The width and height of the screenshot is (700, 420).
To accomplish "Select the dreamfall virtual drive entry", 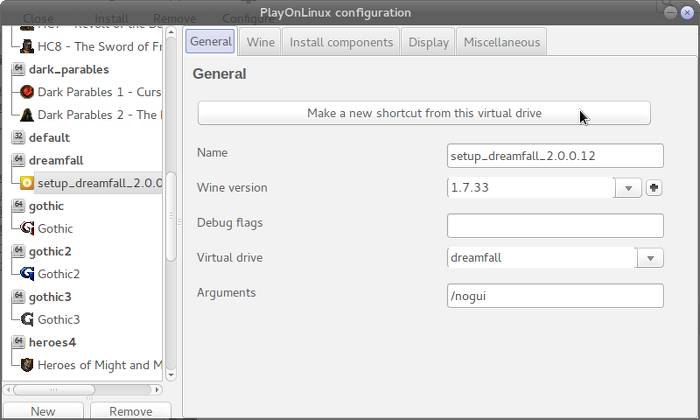I will [56, 160].
